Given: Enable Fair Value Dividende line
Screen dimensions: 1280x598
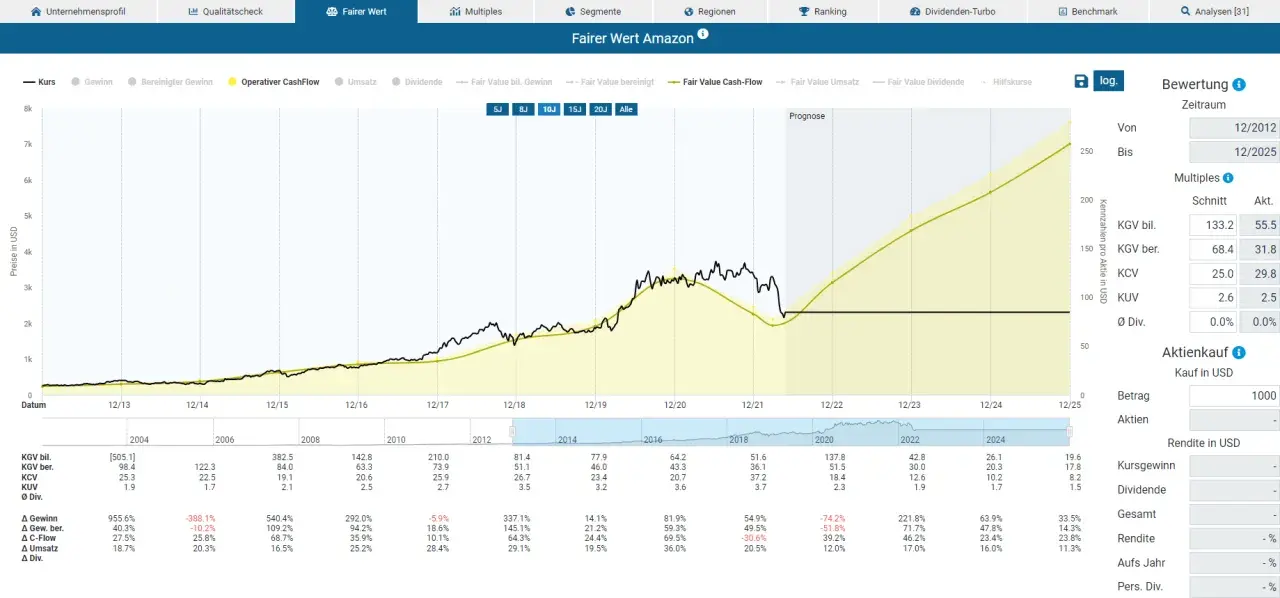Looking at the screenshot, I should [918, 82].
